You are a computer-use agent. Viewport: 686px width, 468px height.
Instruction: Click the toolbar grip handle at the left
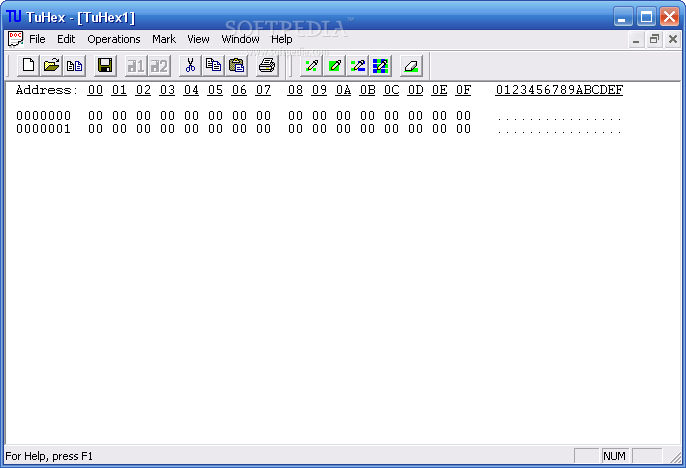(x=8, y=66)
